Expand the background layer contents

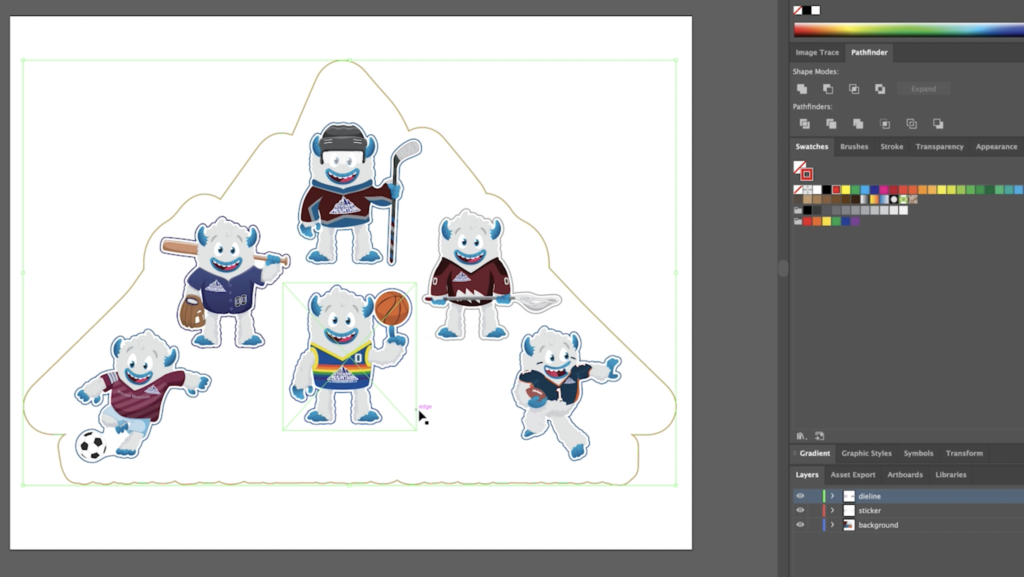832,525
